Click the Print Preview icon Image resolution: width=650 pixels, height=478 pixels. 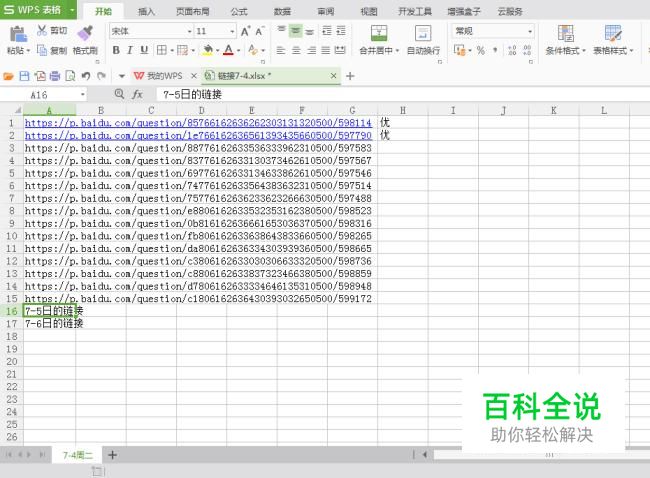pyautogui.click(x=70, y=76)
